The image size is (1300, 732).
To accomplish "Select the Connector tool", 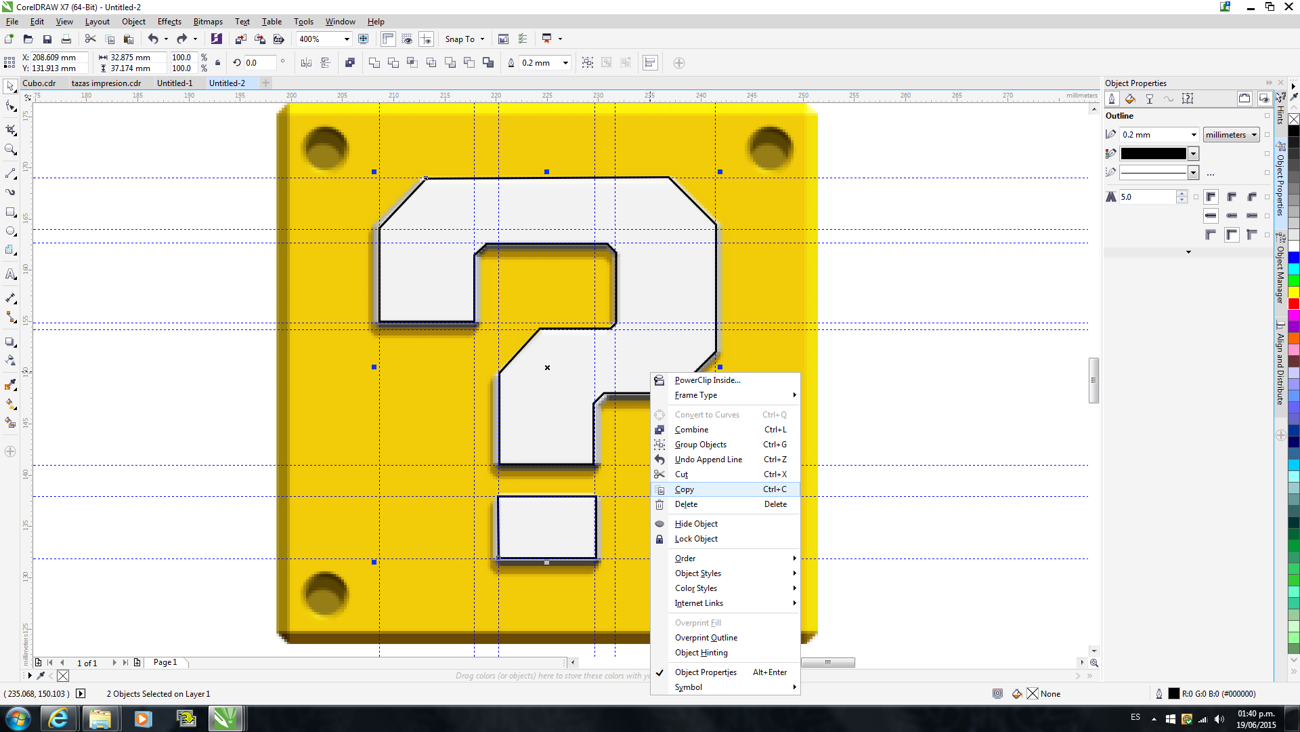I will coord(11,318).
